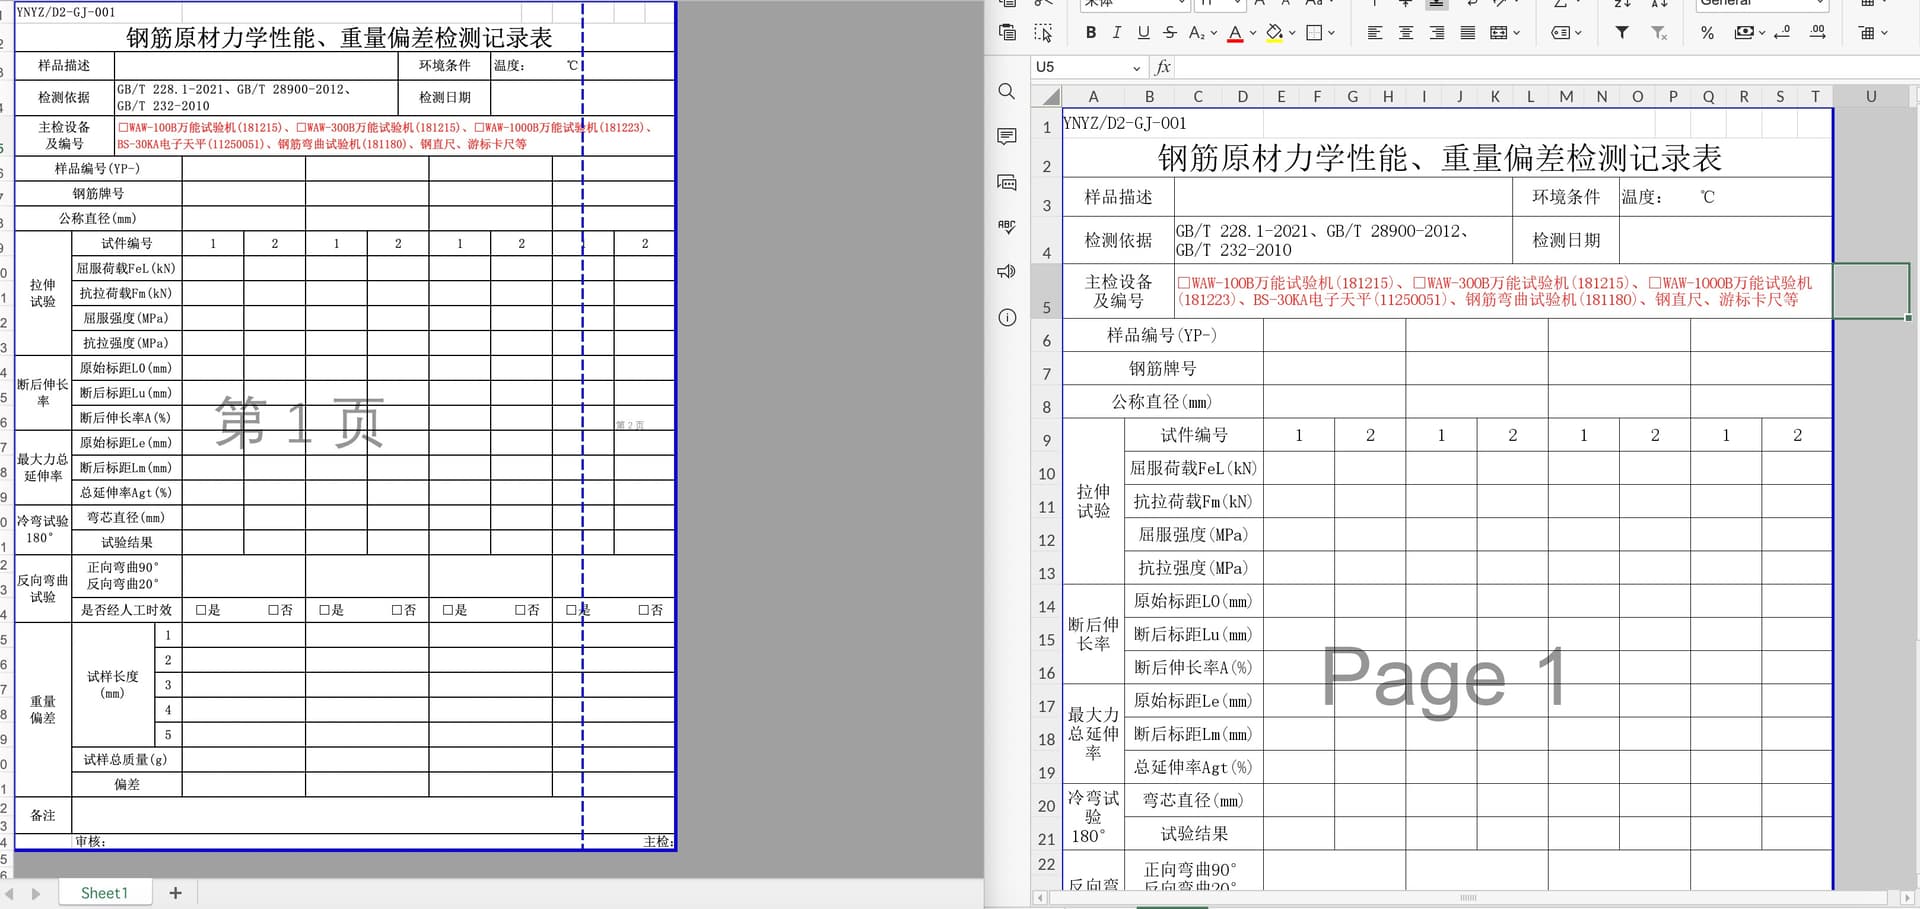1920x909 pixels.
Task: Click '是否经人工时效' in left preview
Action: (126, 610)
